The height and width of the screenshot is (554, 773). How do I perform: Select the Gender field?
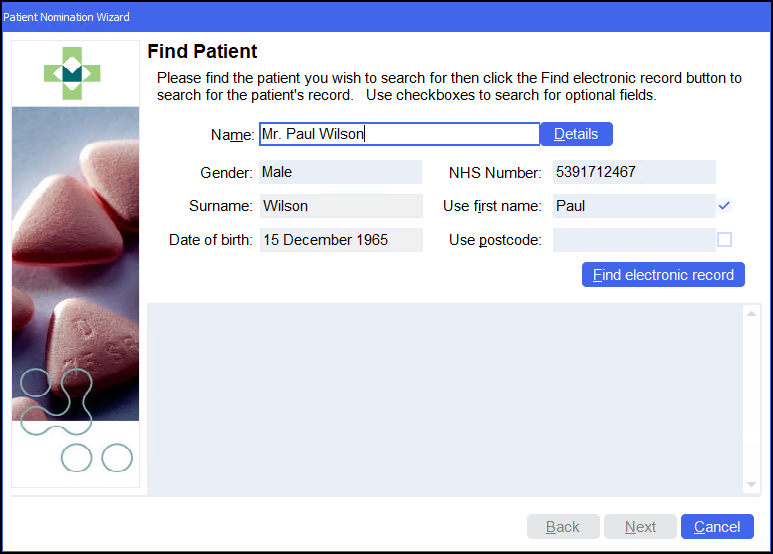pos(340,172)
